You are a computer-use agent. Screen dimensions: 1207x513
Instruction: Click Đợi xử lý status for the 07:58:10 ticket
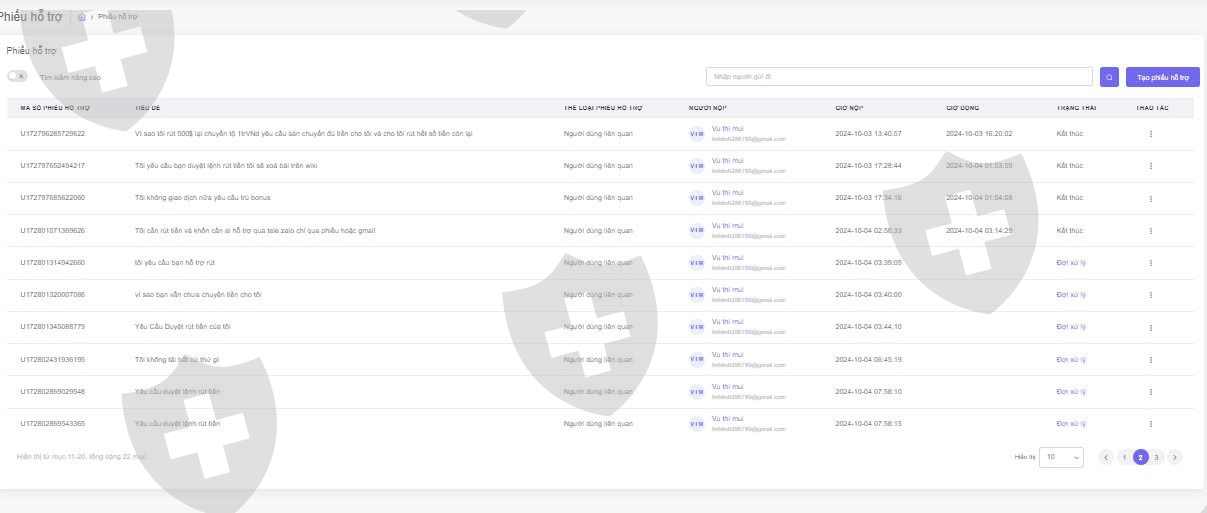1071,392
